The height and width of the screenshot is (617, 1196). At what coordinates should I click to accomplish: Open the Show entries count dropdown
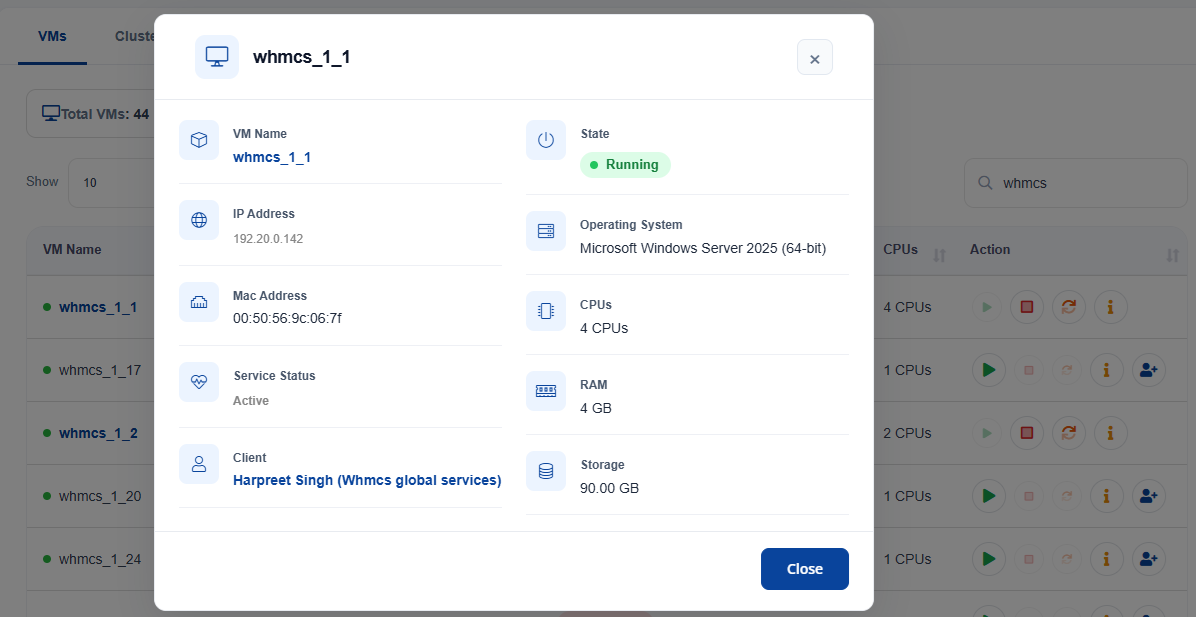[111, 183]
